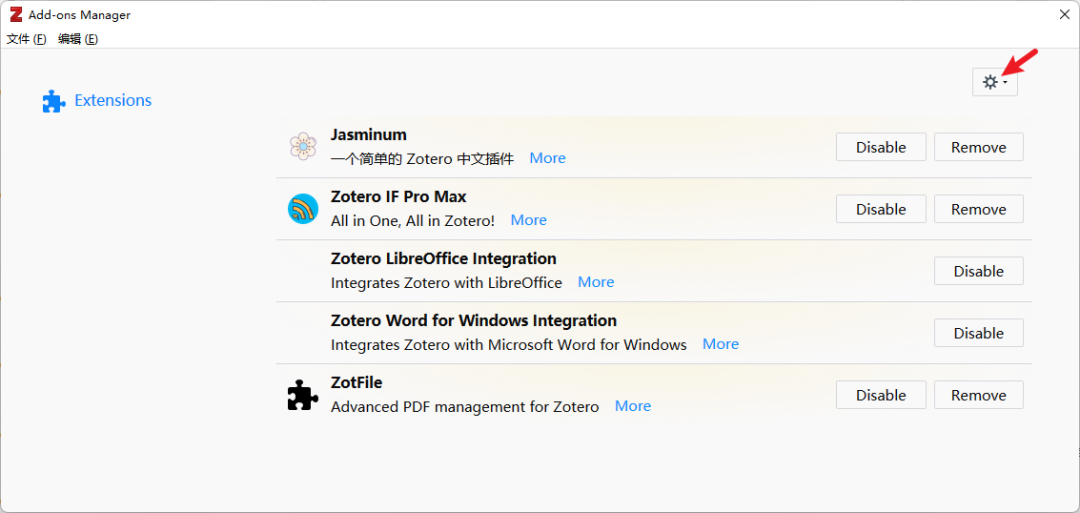The width and height of the screenshot is (1080, 513).
Task: Disable Zotero IF Pro Max
Action: (x=880, y=209)
